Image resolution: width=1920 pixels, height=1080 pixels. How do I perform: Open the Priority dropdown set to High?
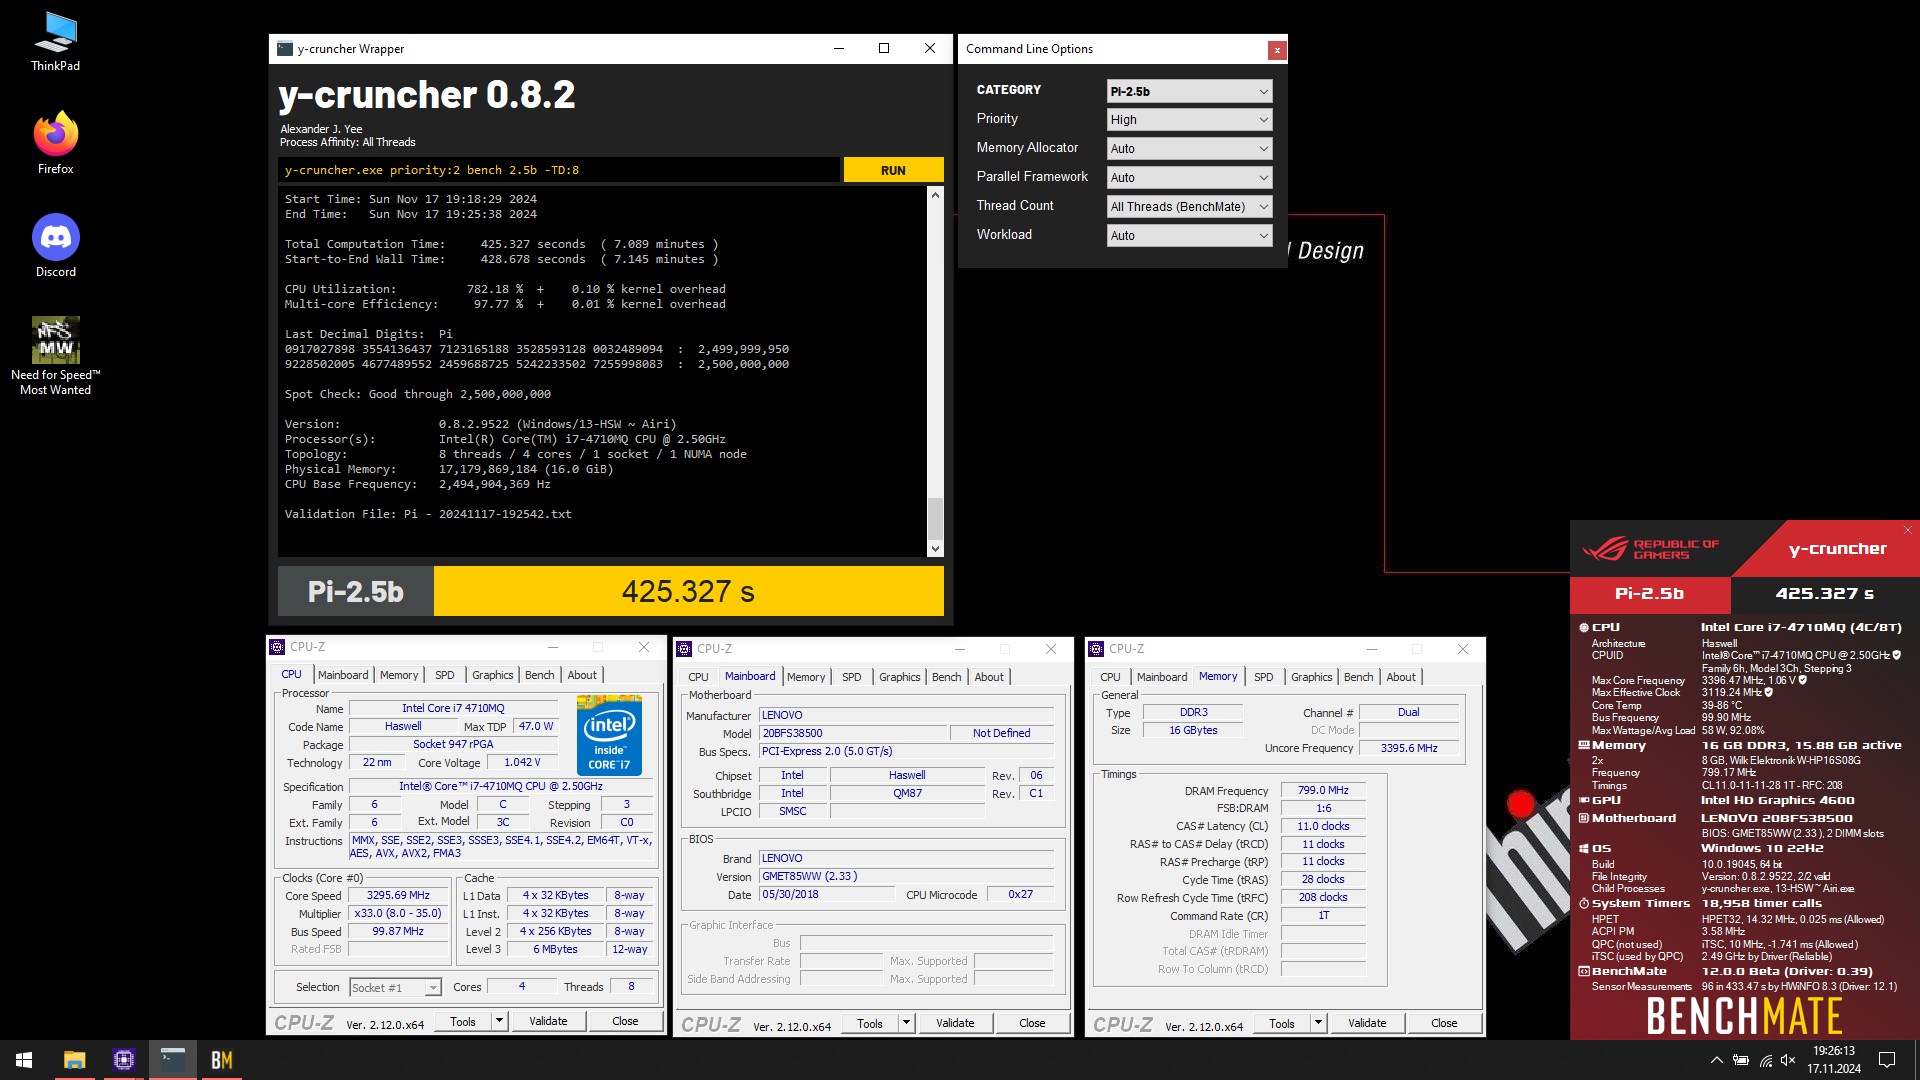pos(1189,120)
